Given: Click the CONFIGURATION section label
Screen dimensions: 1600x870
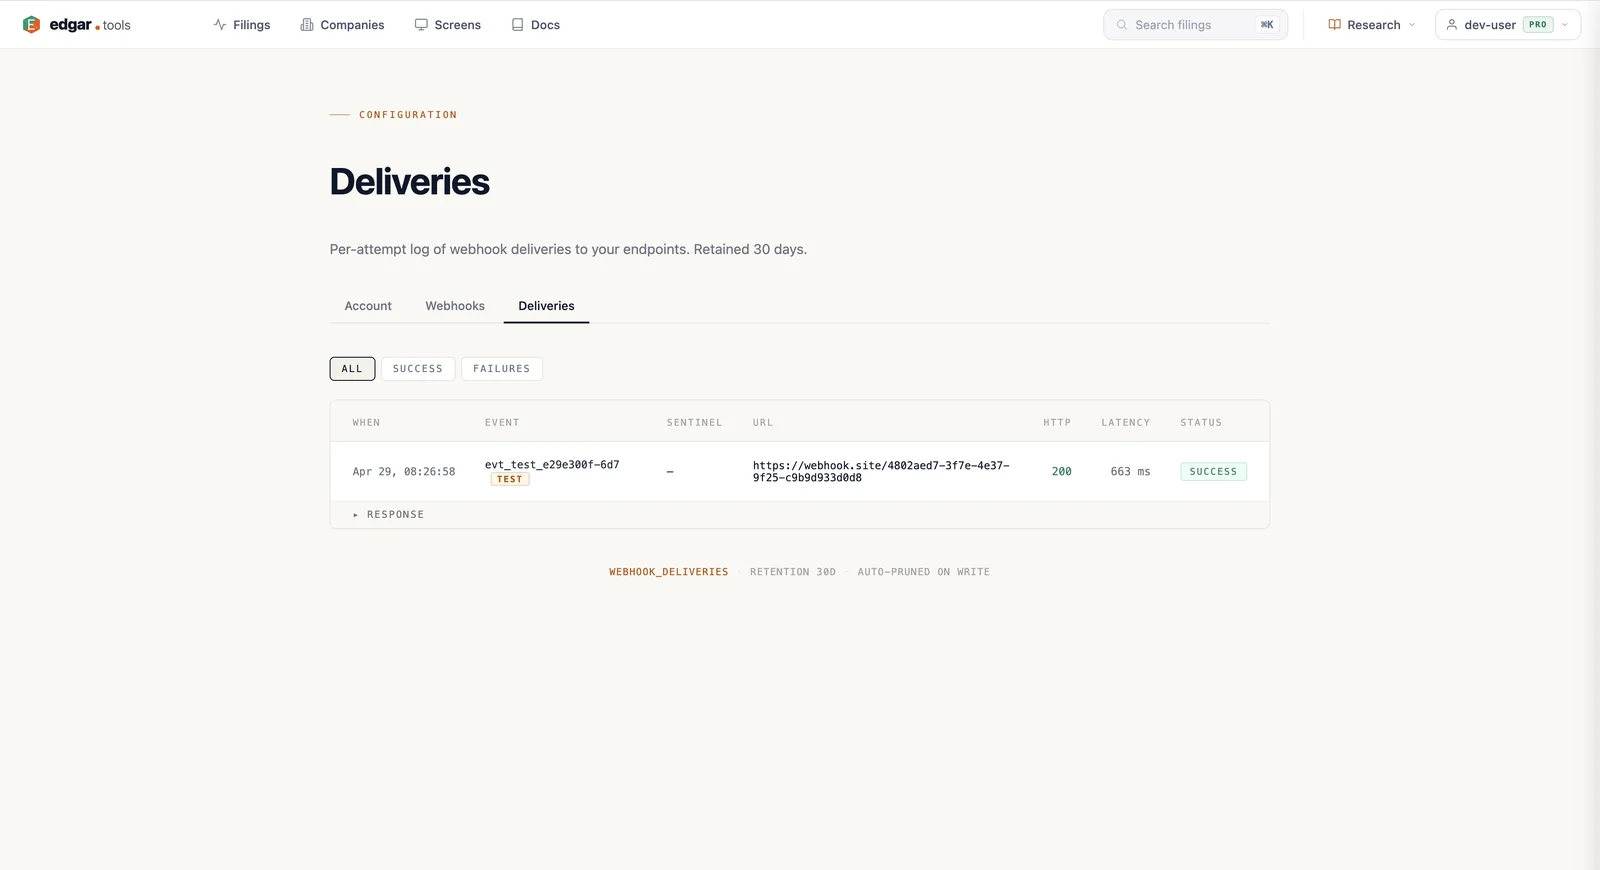Looking at the screenshot, I should pos(408,115).
